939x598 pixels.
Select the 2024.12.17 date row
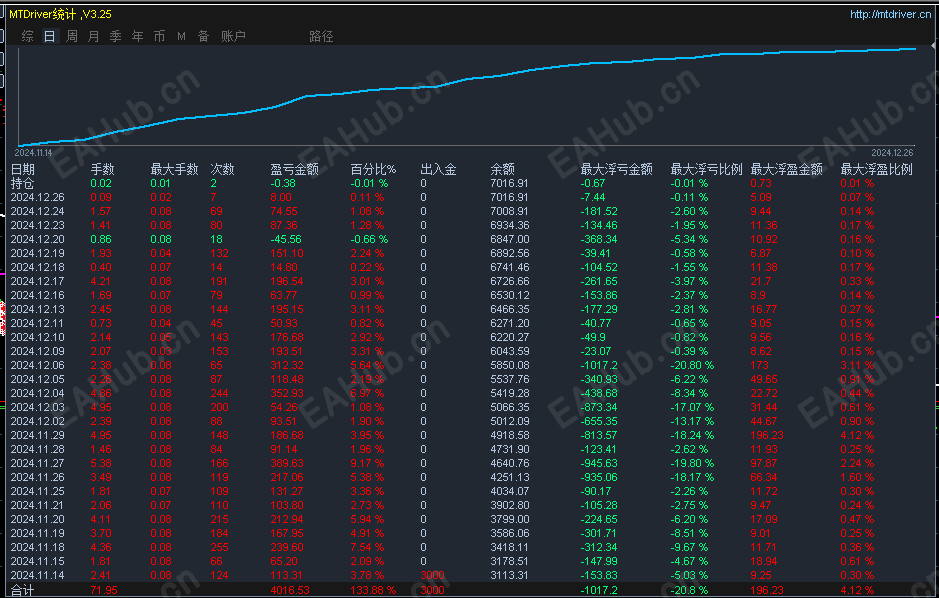click(x=37, y=281)
